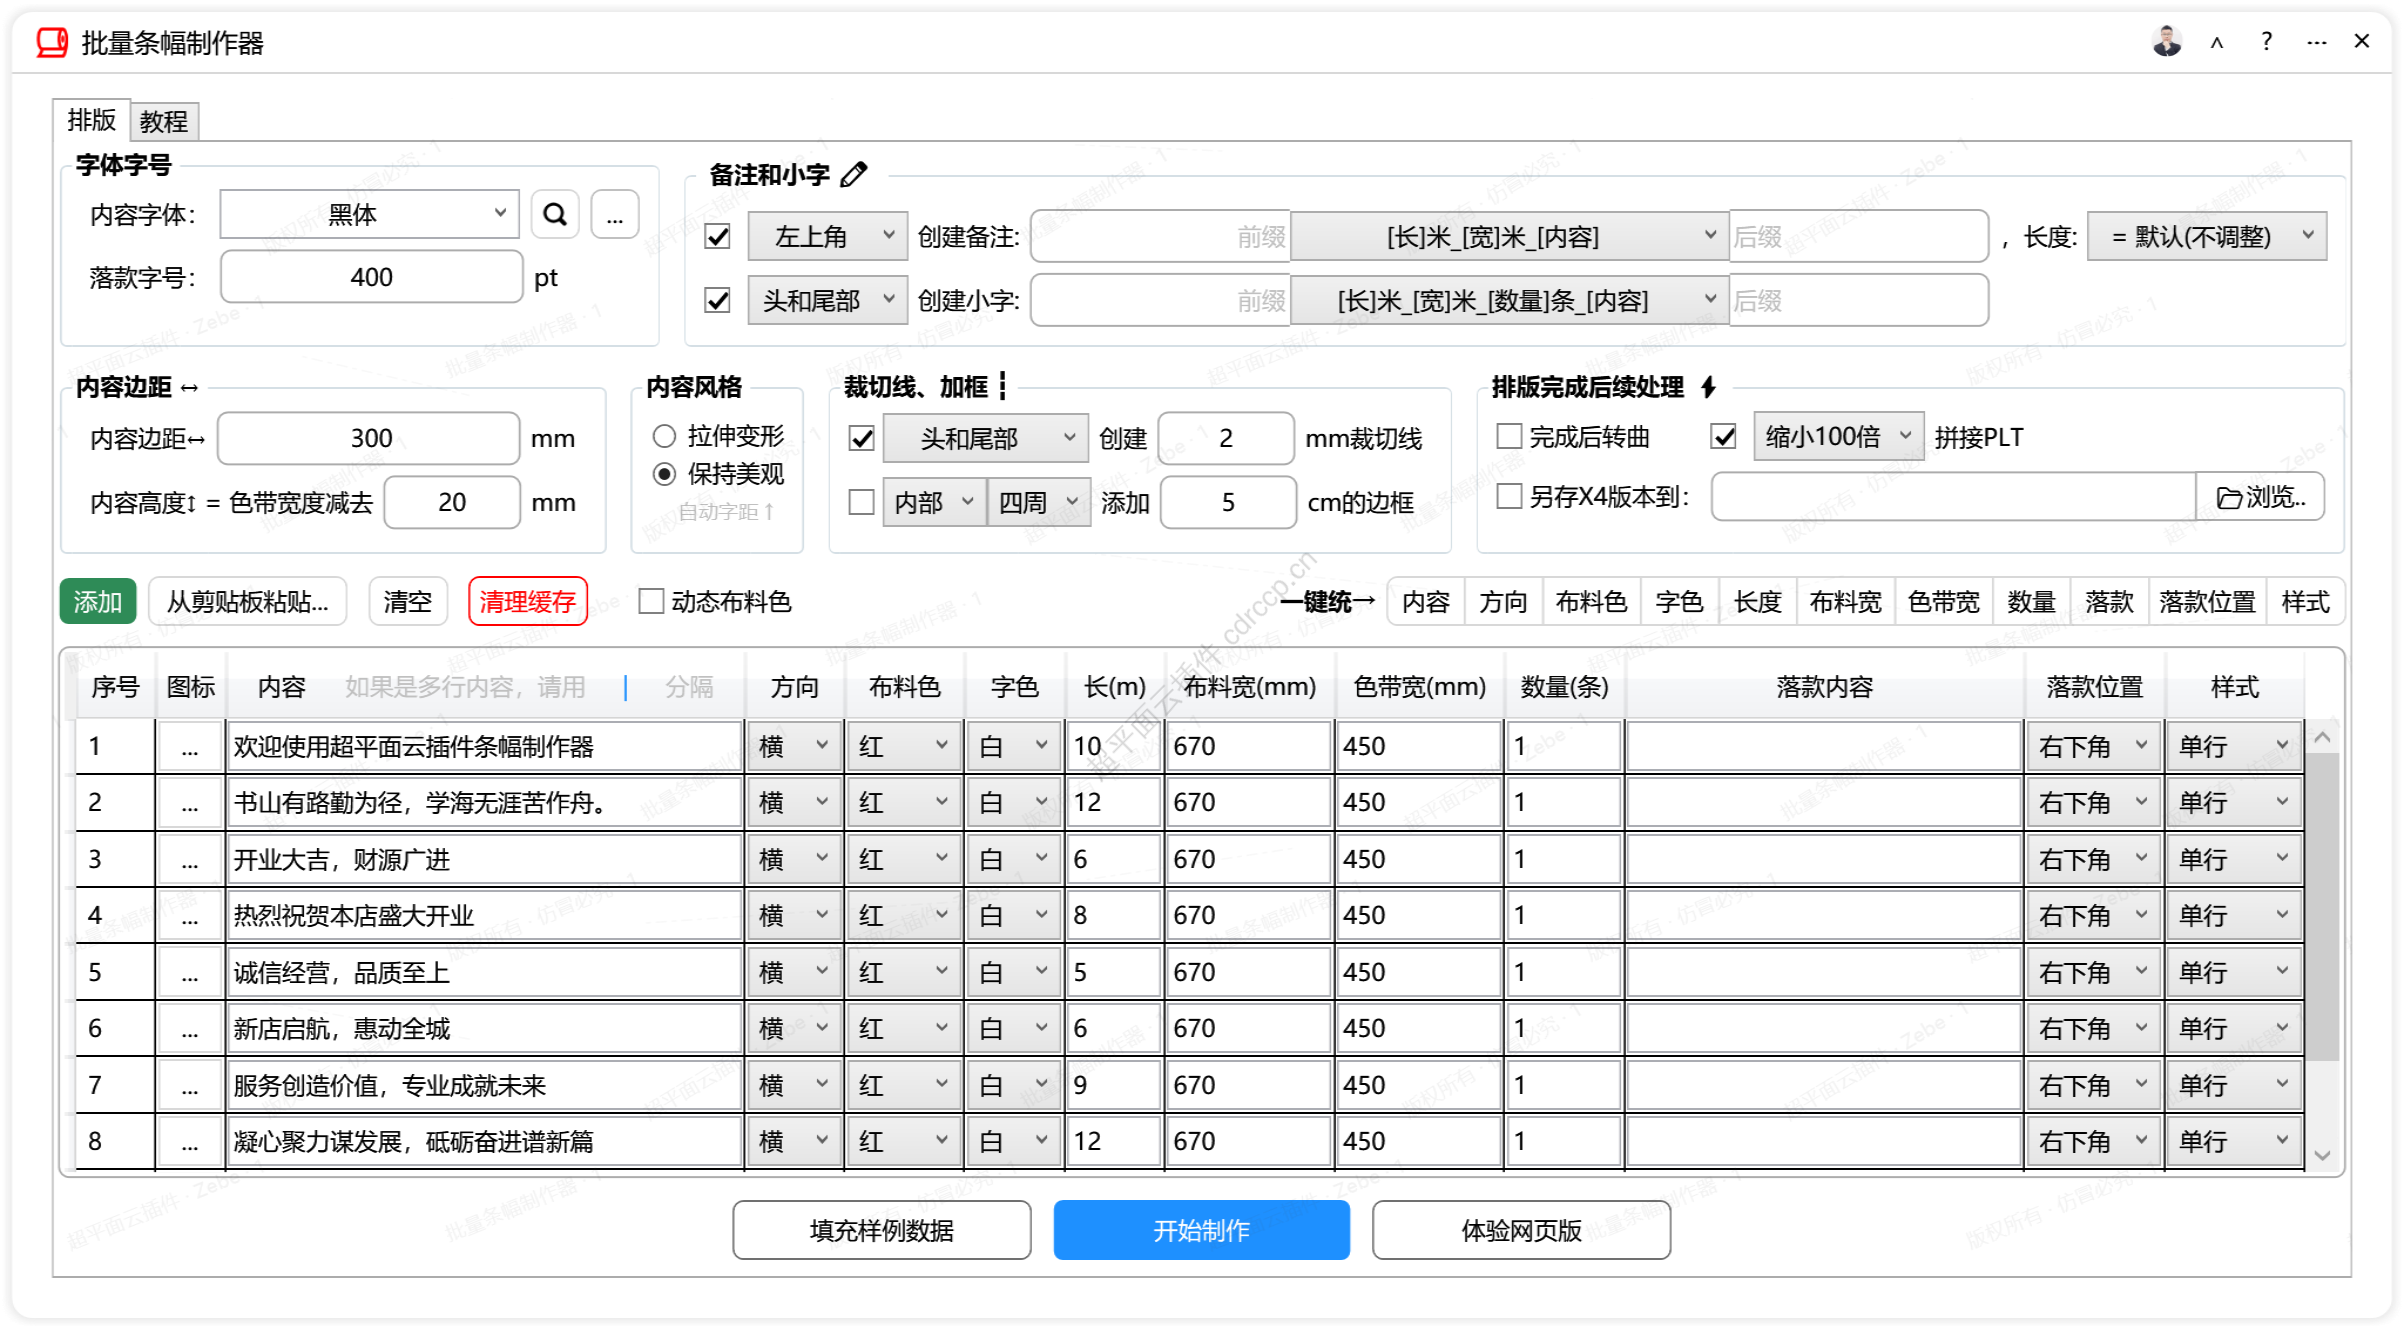Click the icon cell ellipsis in row 8
The image size is (2404, 1330).
click(x=190, y=1142)
